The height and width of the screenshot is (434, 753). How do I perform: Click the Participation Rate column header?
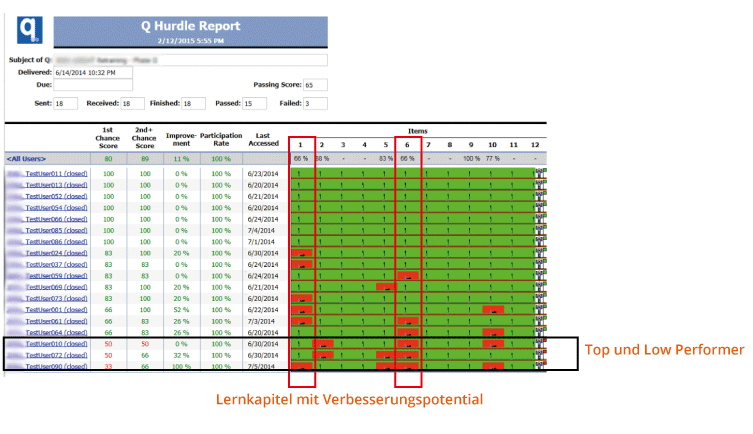(x=221, y=139)
